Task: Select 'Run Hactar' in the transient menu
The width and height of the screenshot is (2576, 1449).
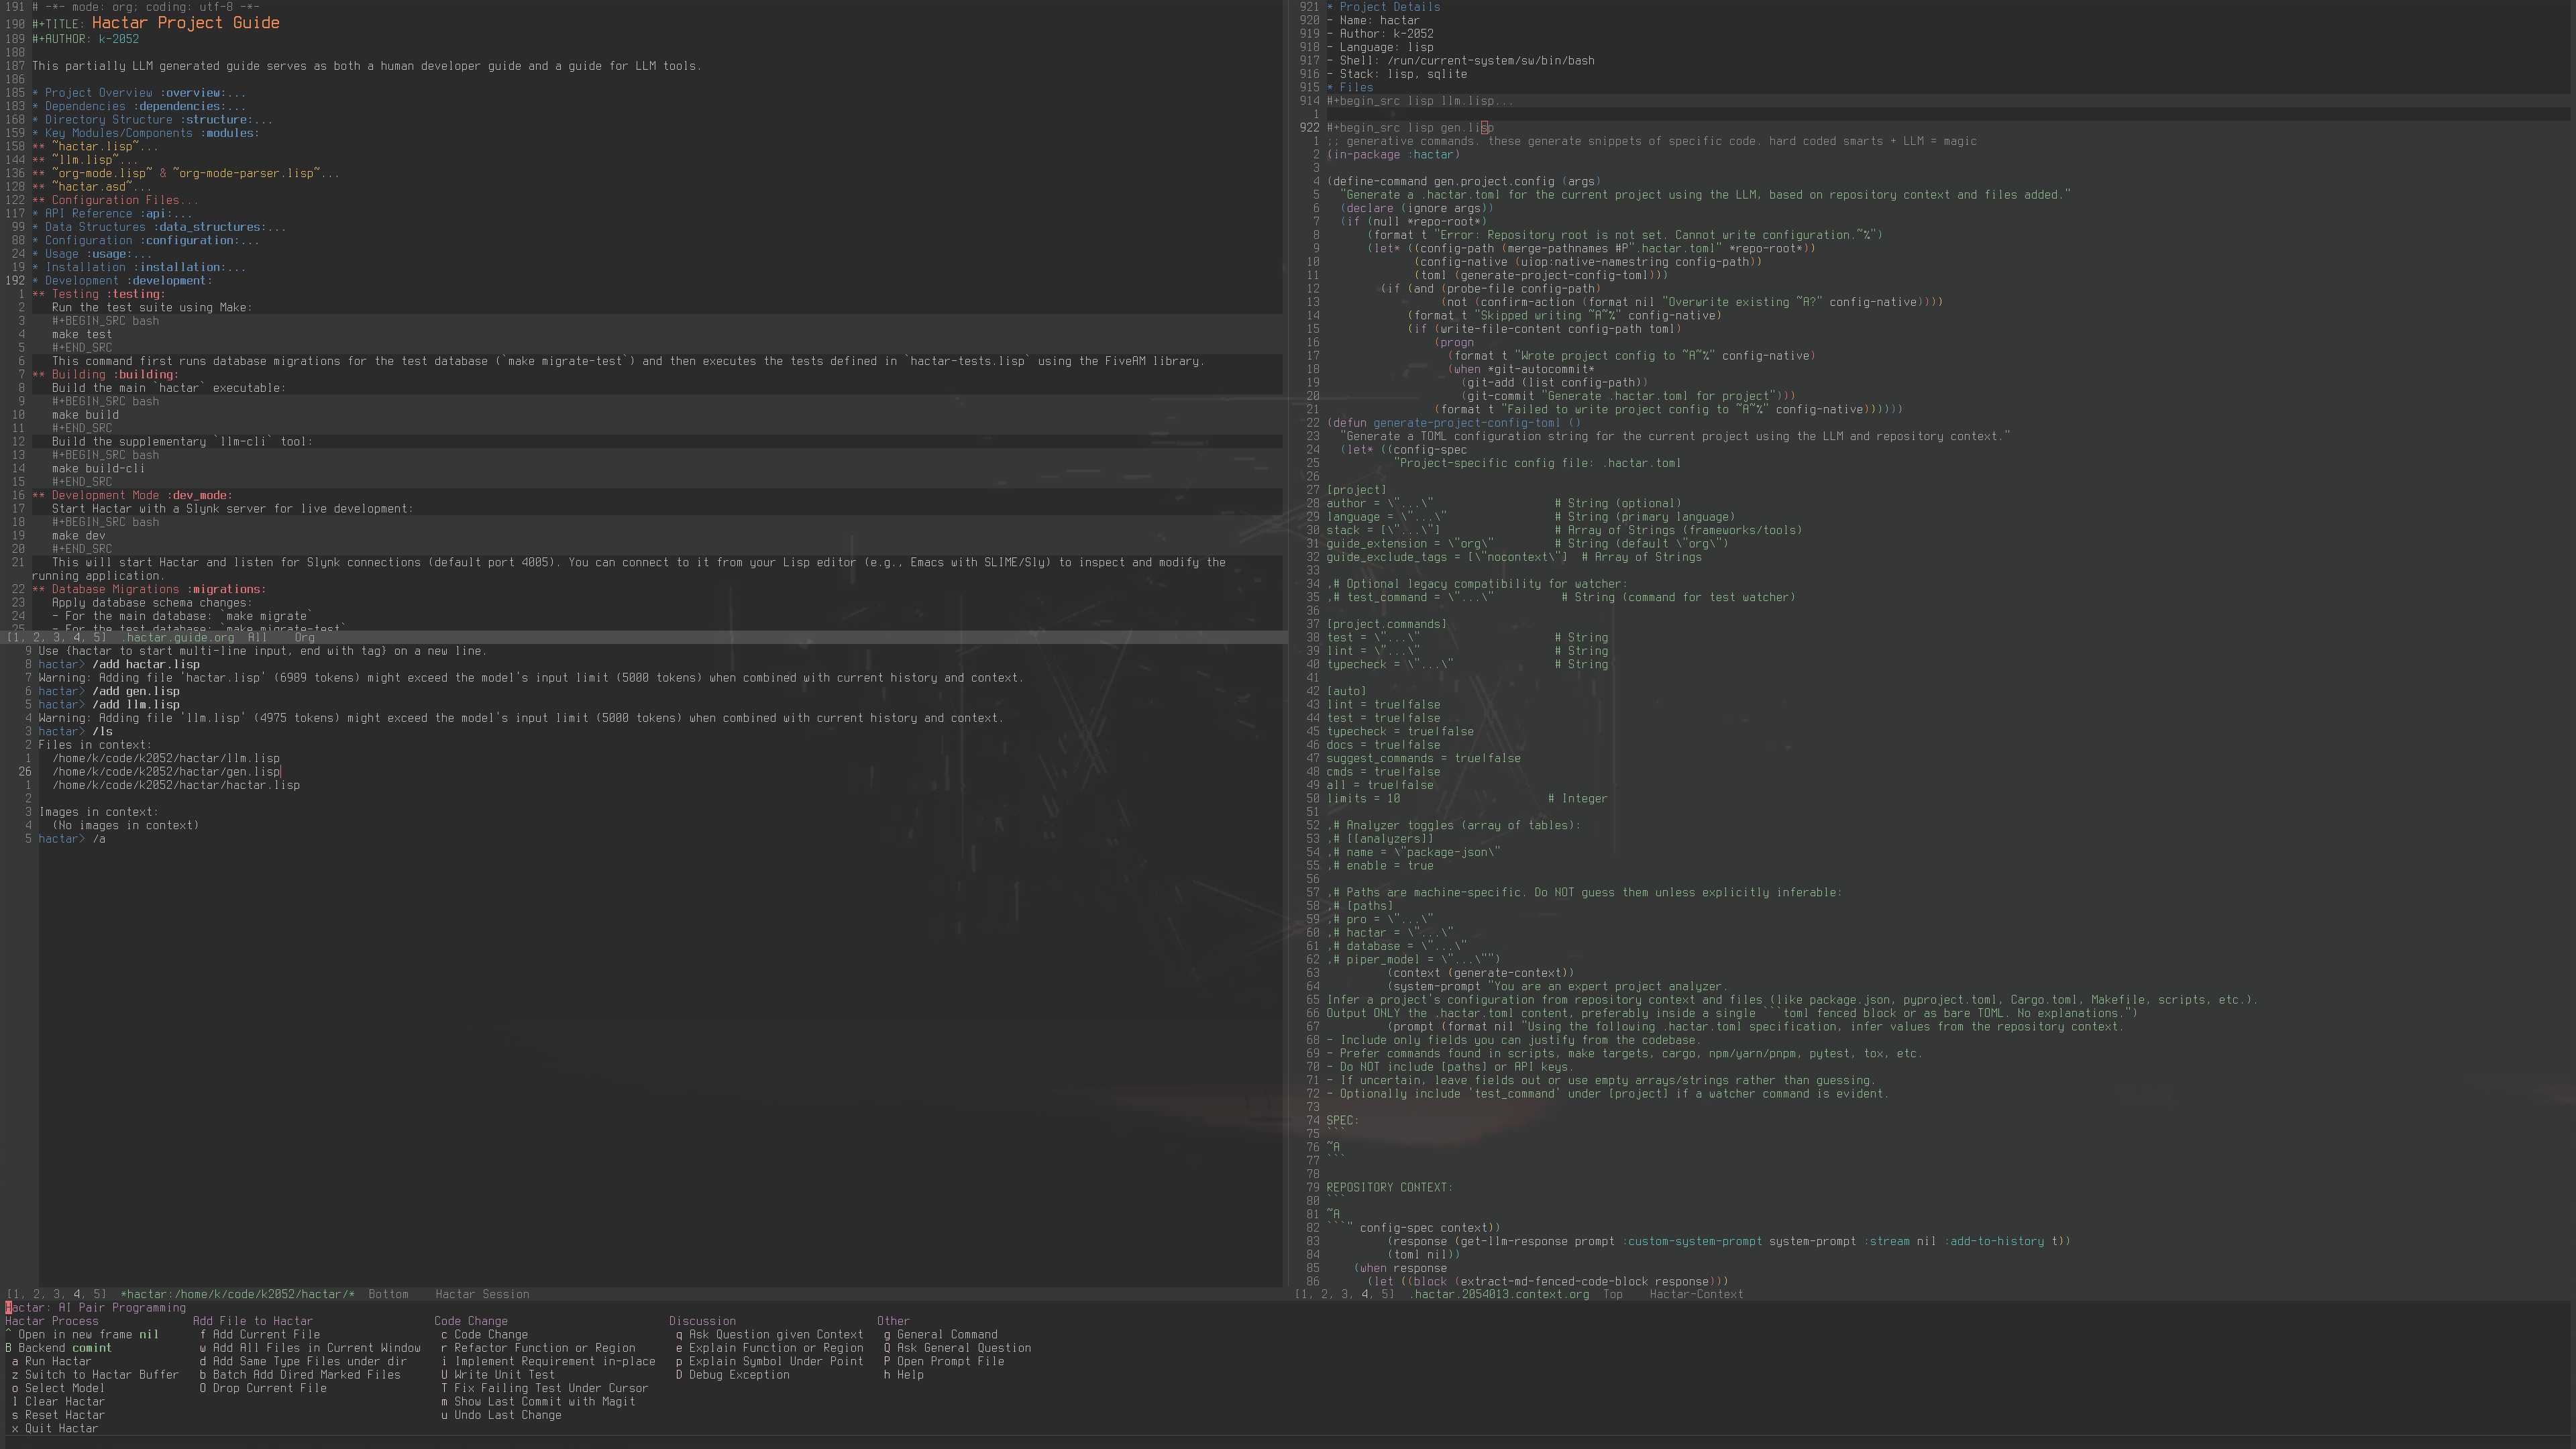Action: (x=57, y=1362)
